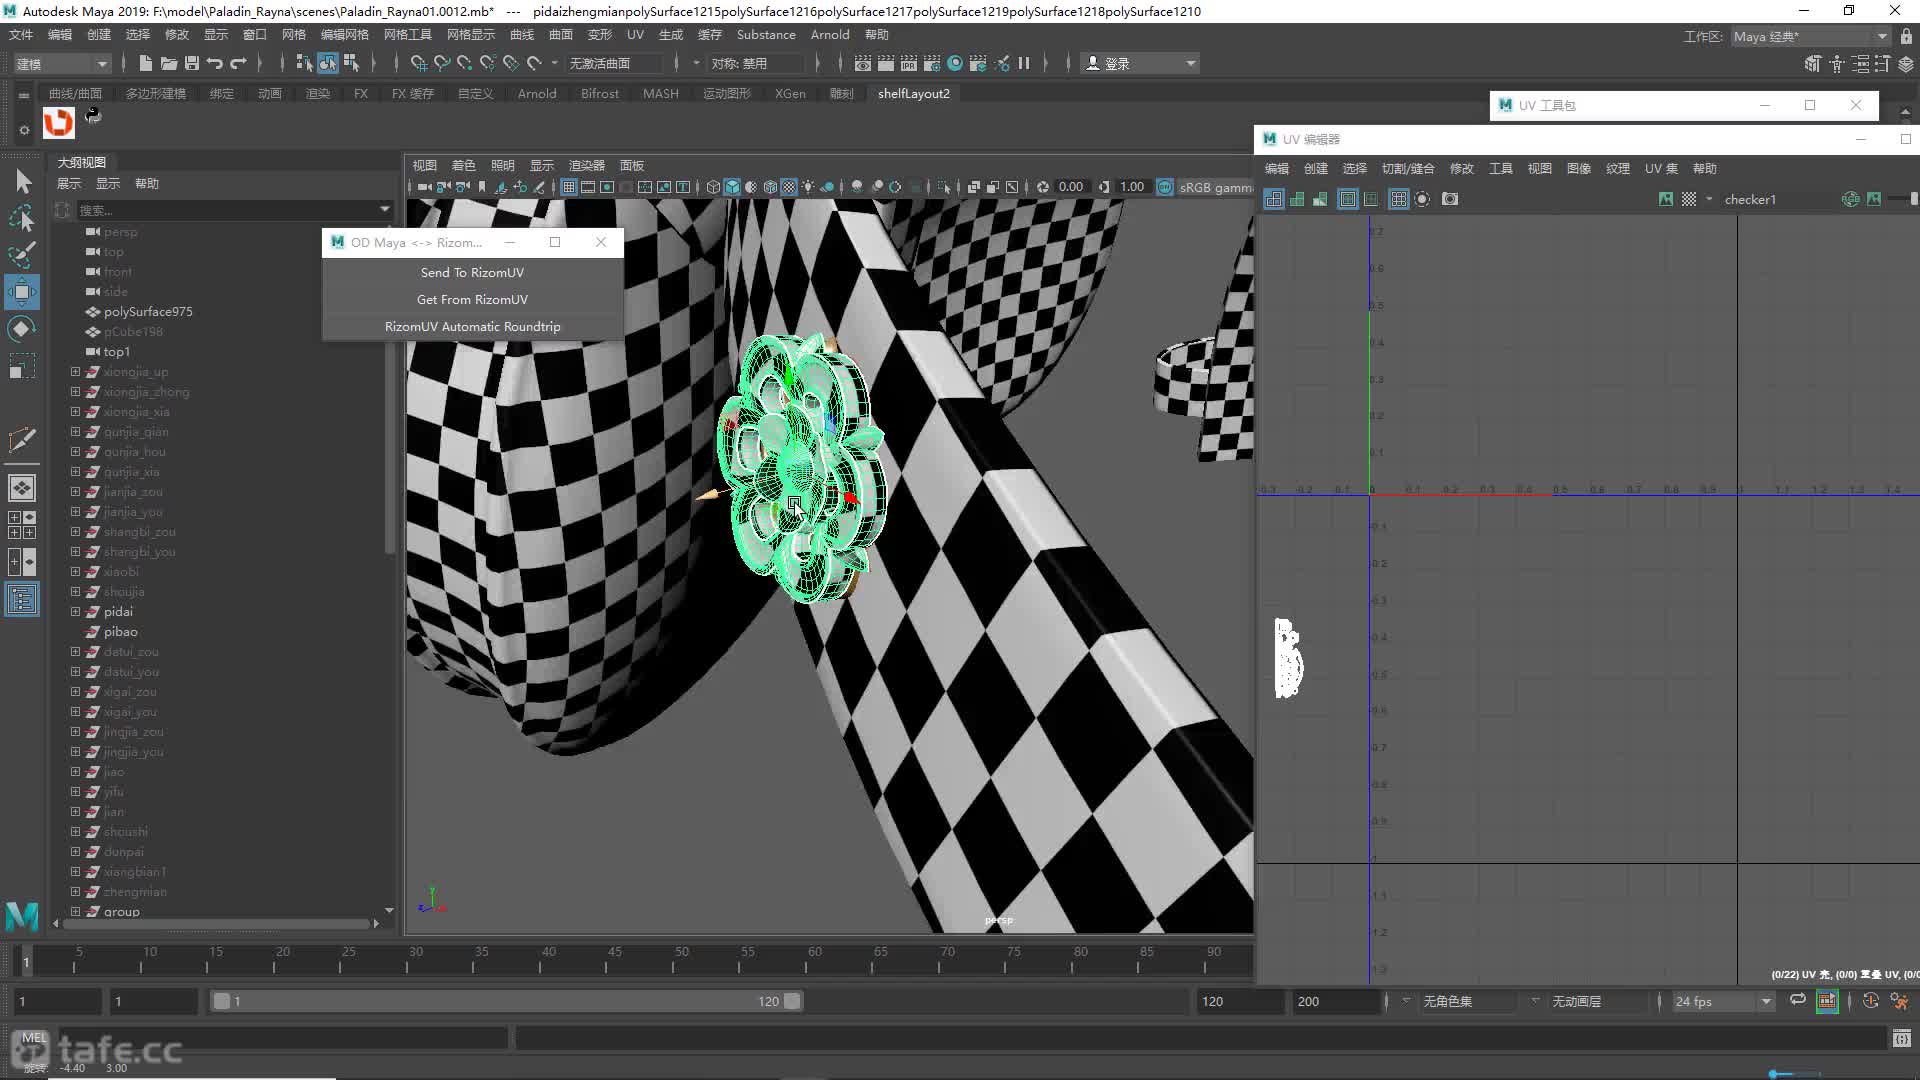This screenshot has height=1080, width=1920.
Task: Redo the action using the redo arrow
Action: (x=238, y=63)
